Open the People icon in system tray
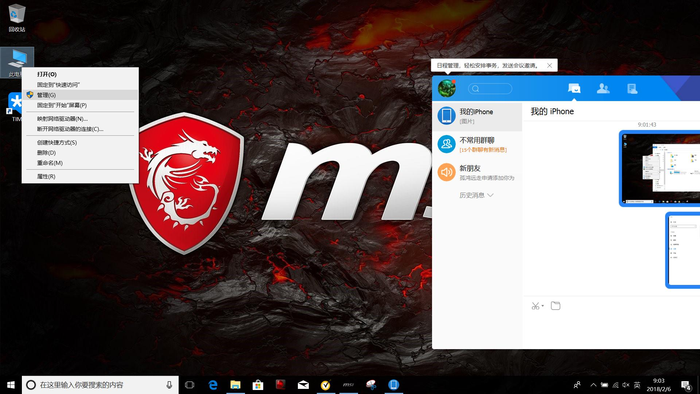Viewport: 700px width, 394px height. click(x=577, y=385)
